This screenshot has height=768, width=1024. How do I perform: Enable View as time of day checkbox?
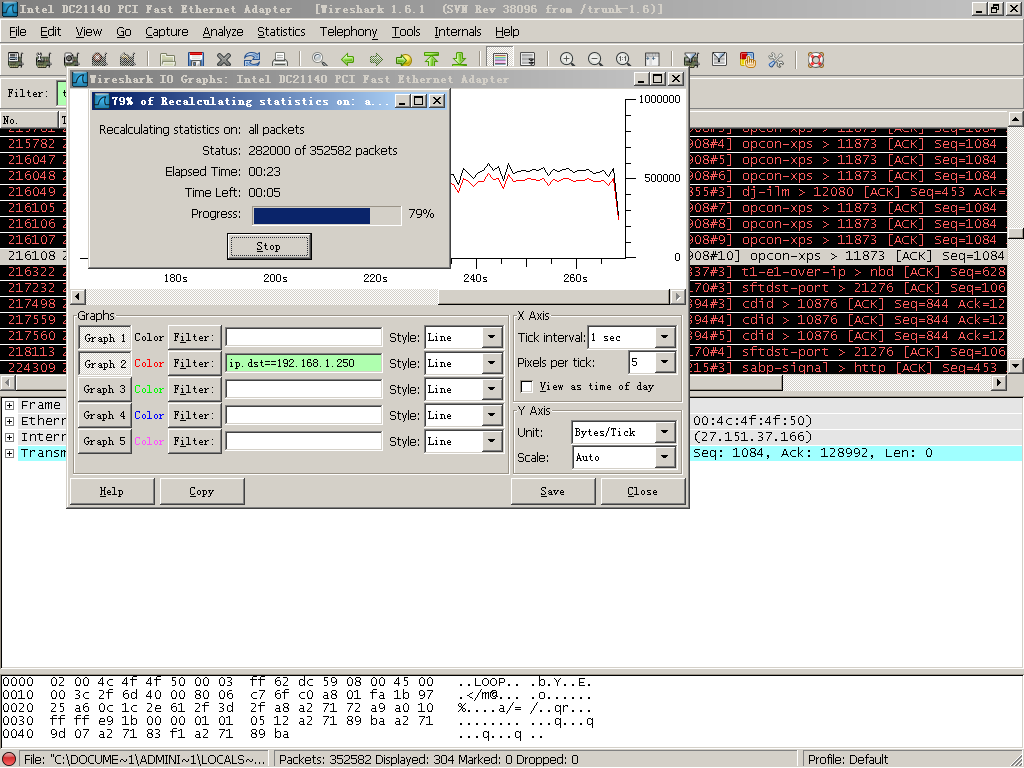click(x=527, y=387)
